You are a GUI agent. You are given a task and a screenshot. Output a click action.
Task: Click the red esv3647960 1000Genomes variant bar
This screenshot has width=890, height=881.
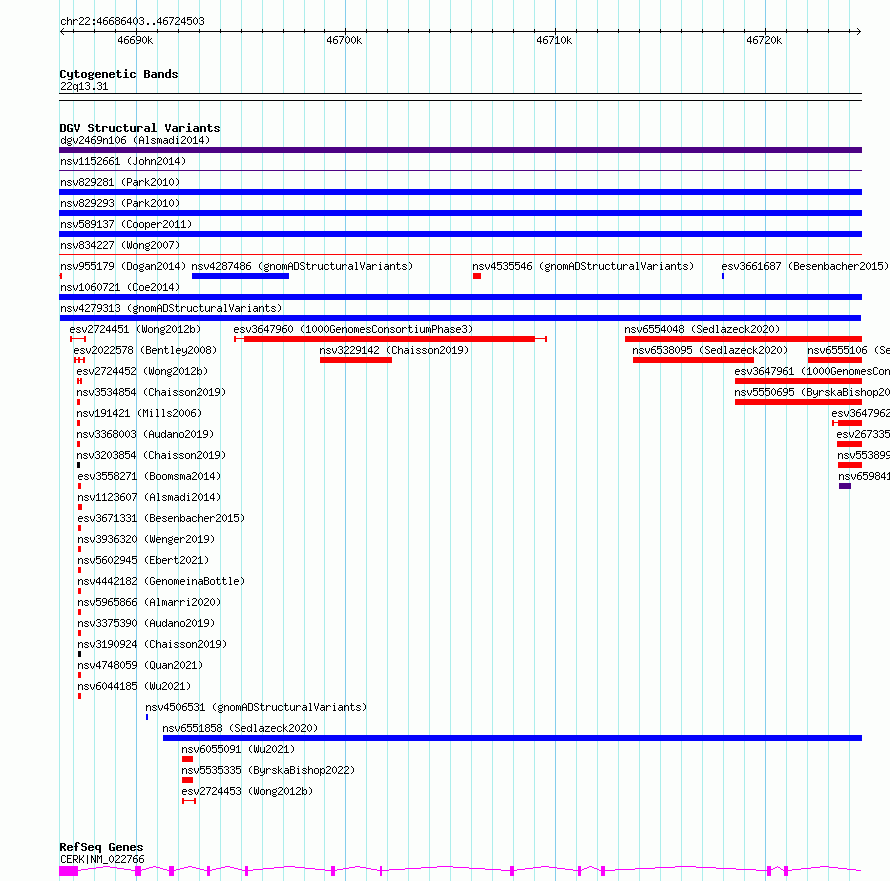point(389,339)
